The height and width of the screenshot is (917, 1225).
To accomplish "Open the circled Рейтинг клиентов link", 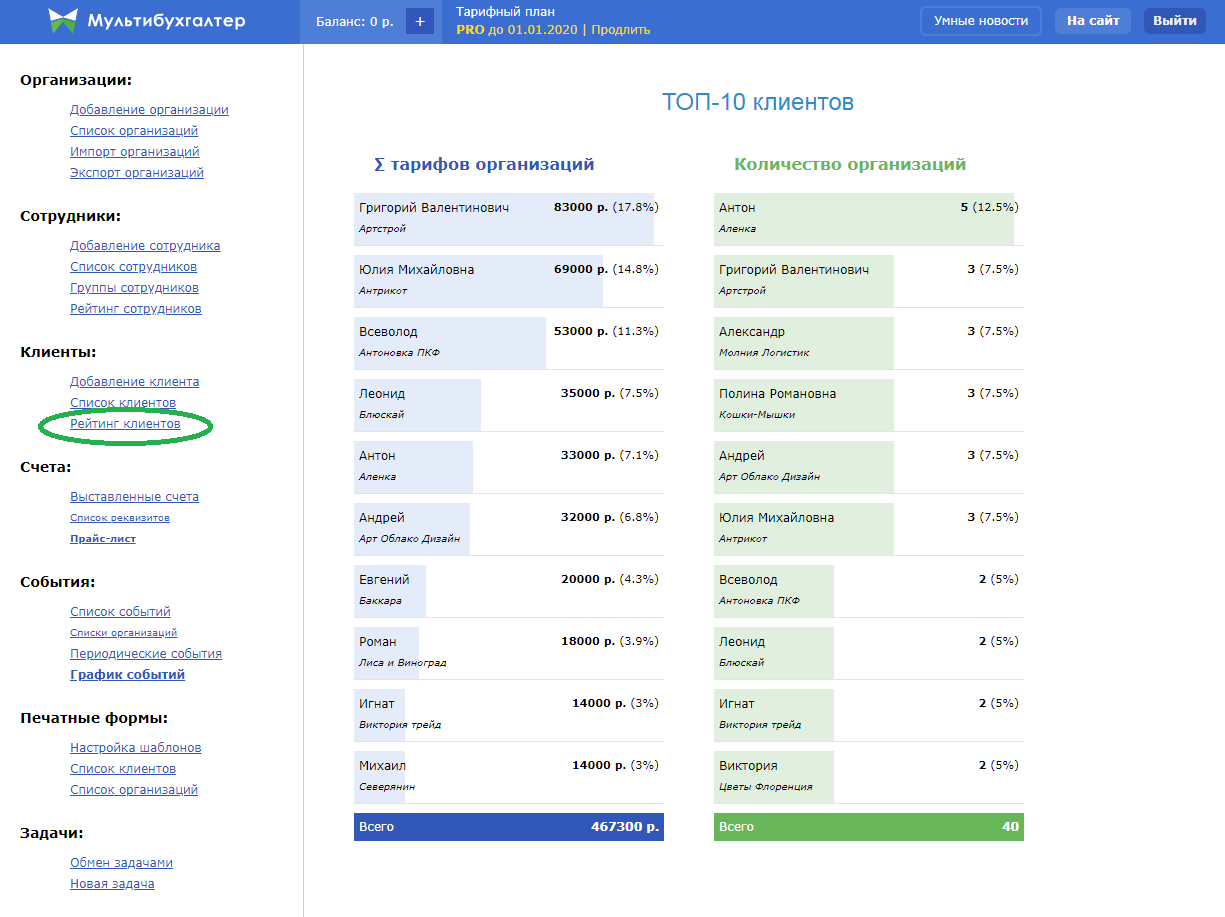I will tap(125, 424).
